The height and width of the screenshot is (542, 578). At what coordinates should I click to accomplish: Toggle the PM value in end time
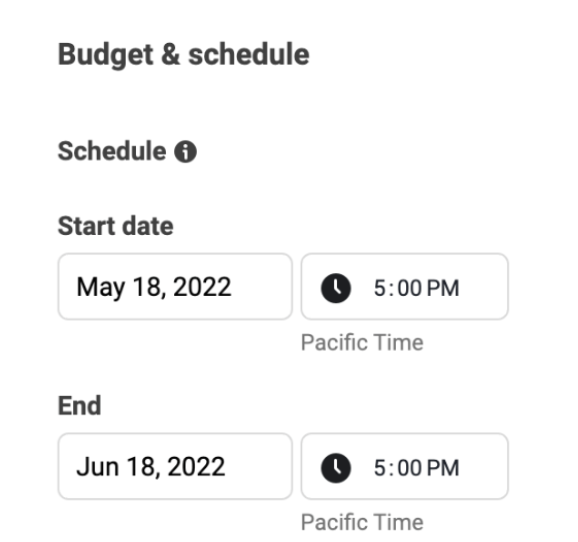click(443, 468)
